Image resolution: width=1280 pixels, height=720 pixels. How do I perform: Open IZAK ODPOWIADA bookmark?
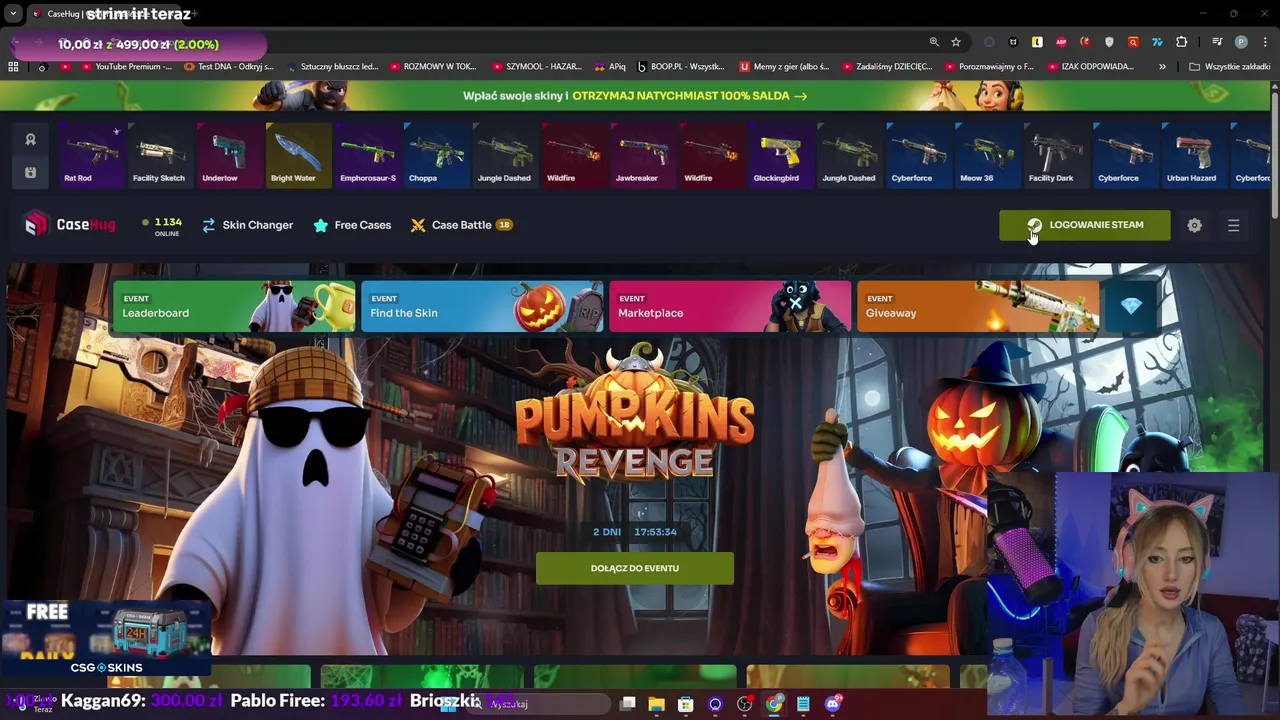tap(1091, 66)
